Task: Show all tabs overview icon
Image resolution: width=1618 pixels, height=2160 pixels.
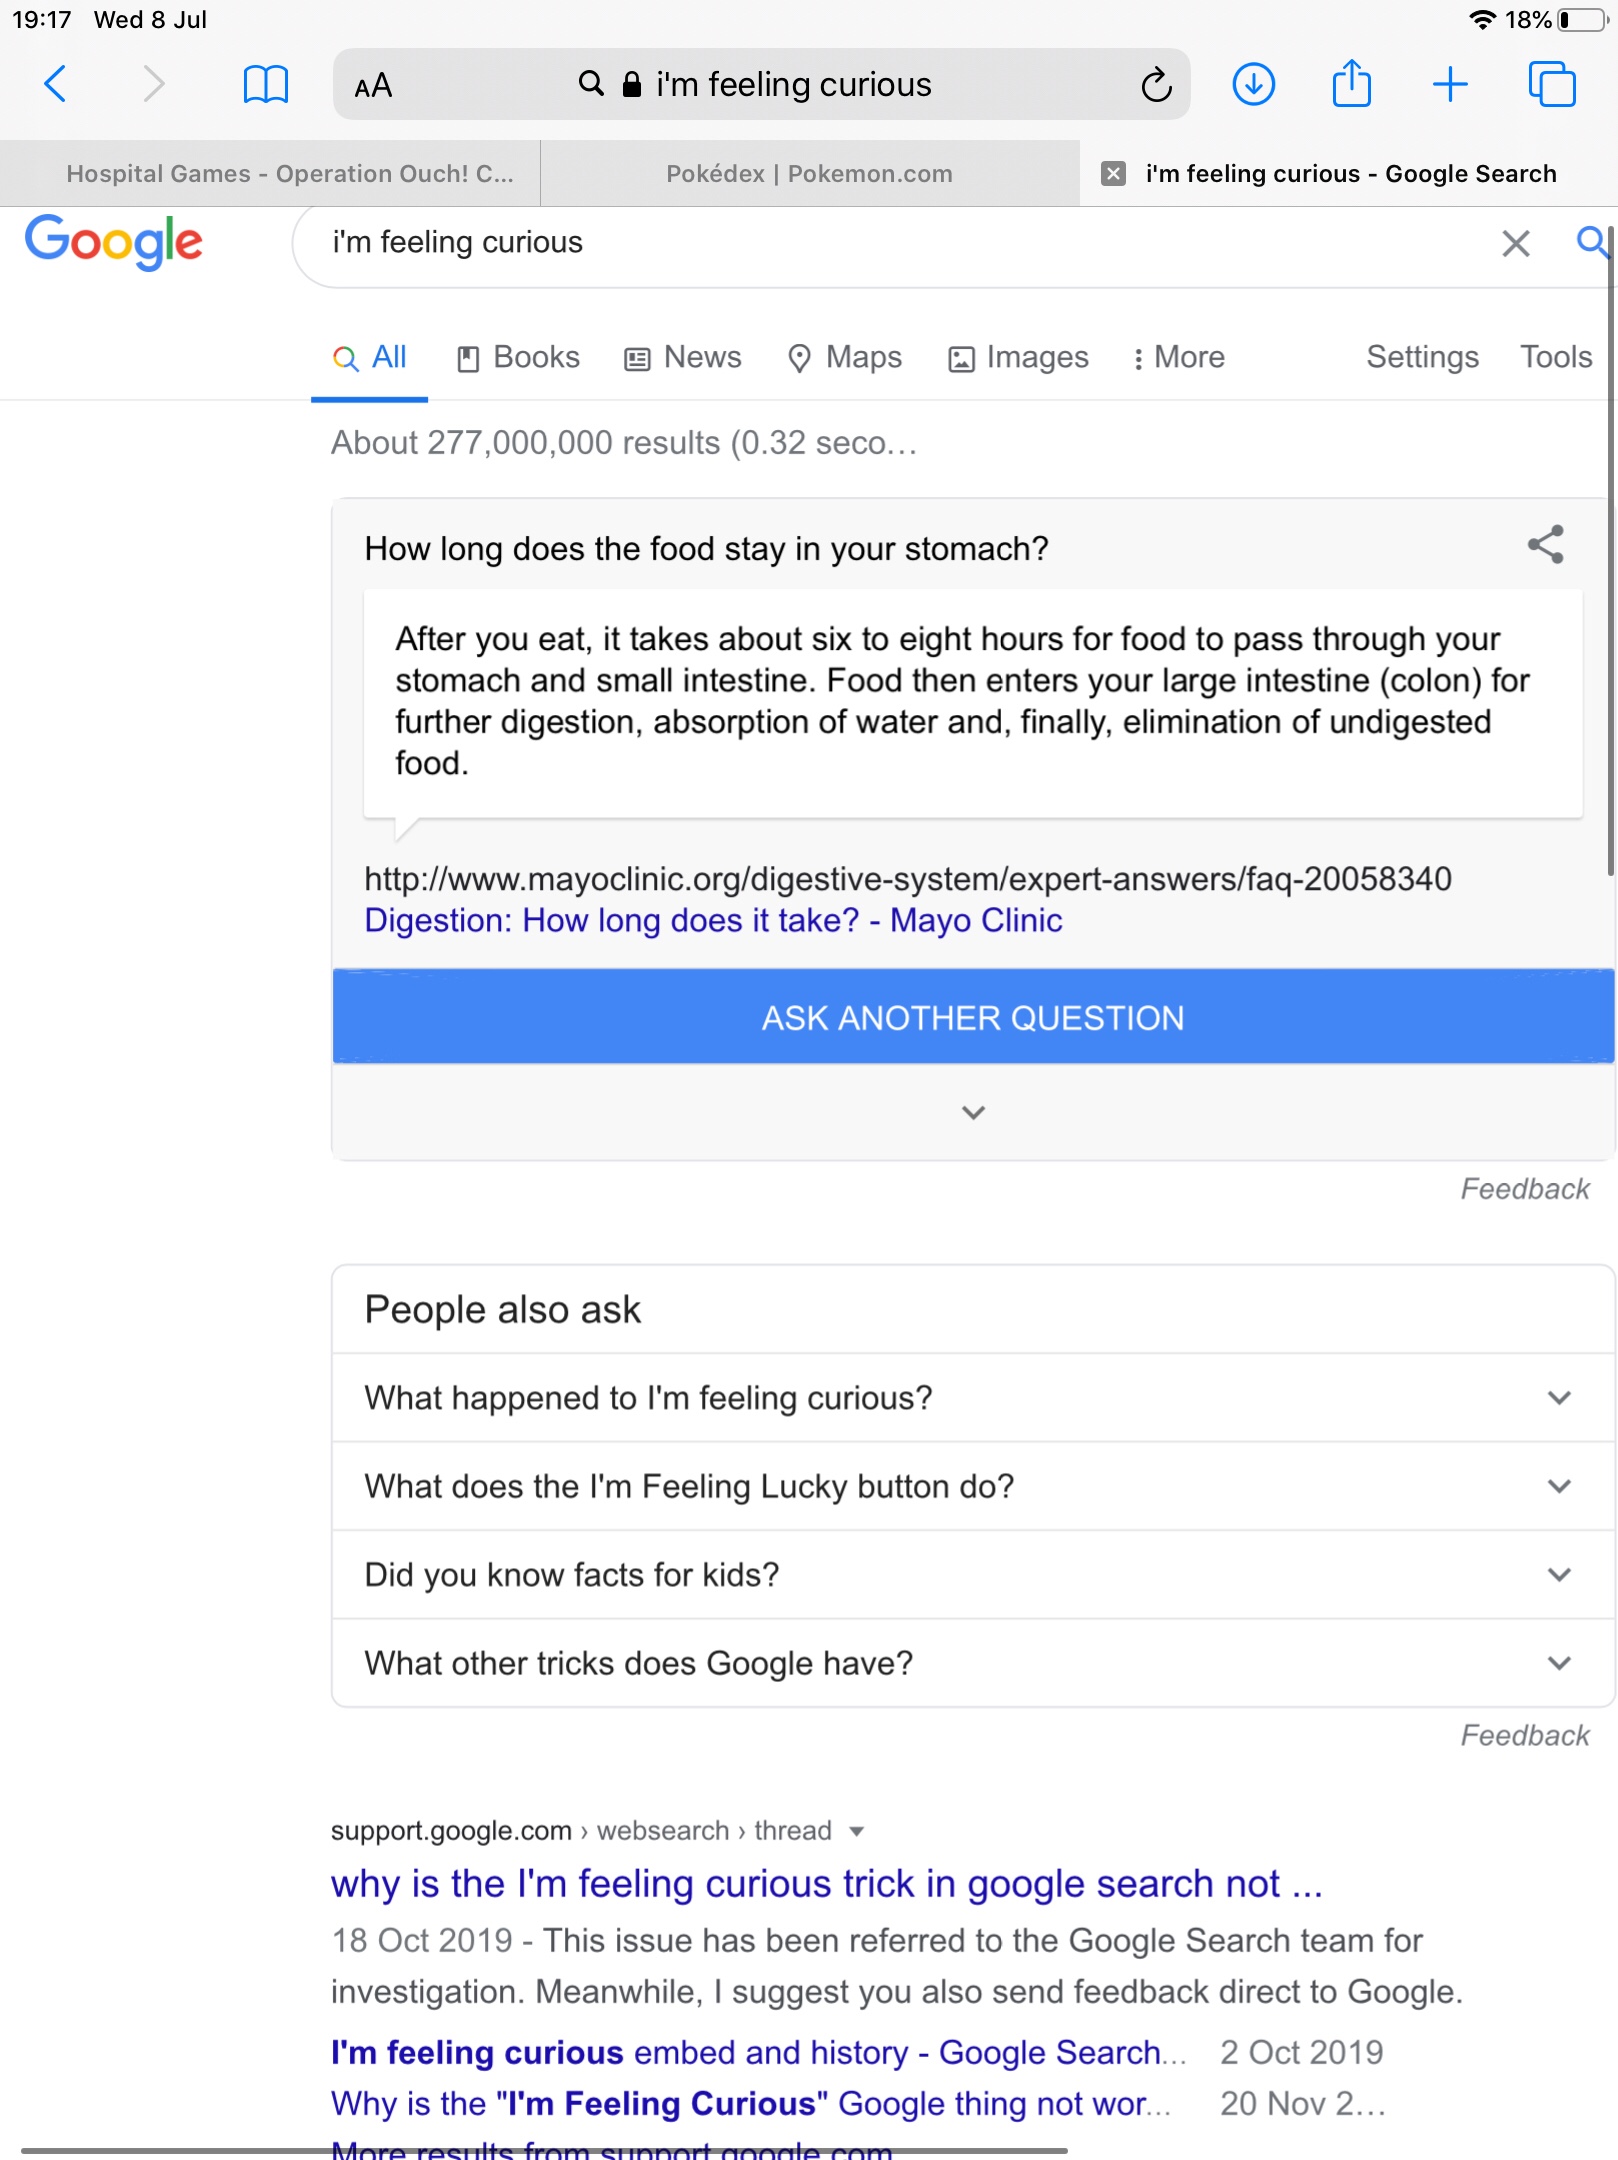Action: (1551, 84)
